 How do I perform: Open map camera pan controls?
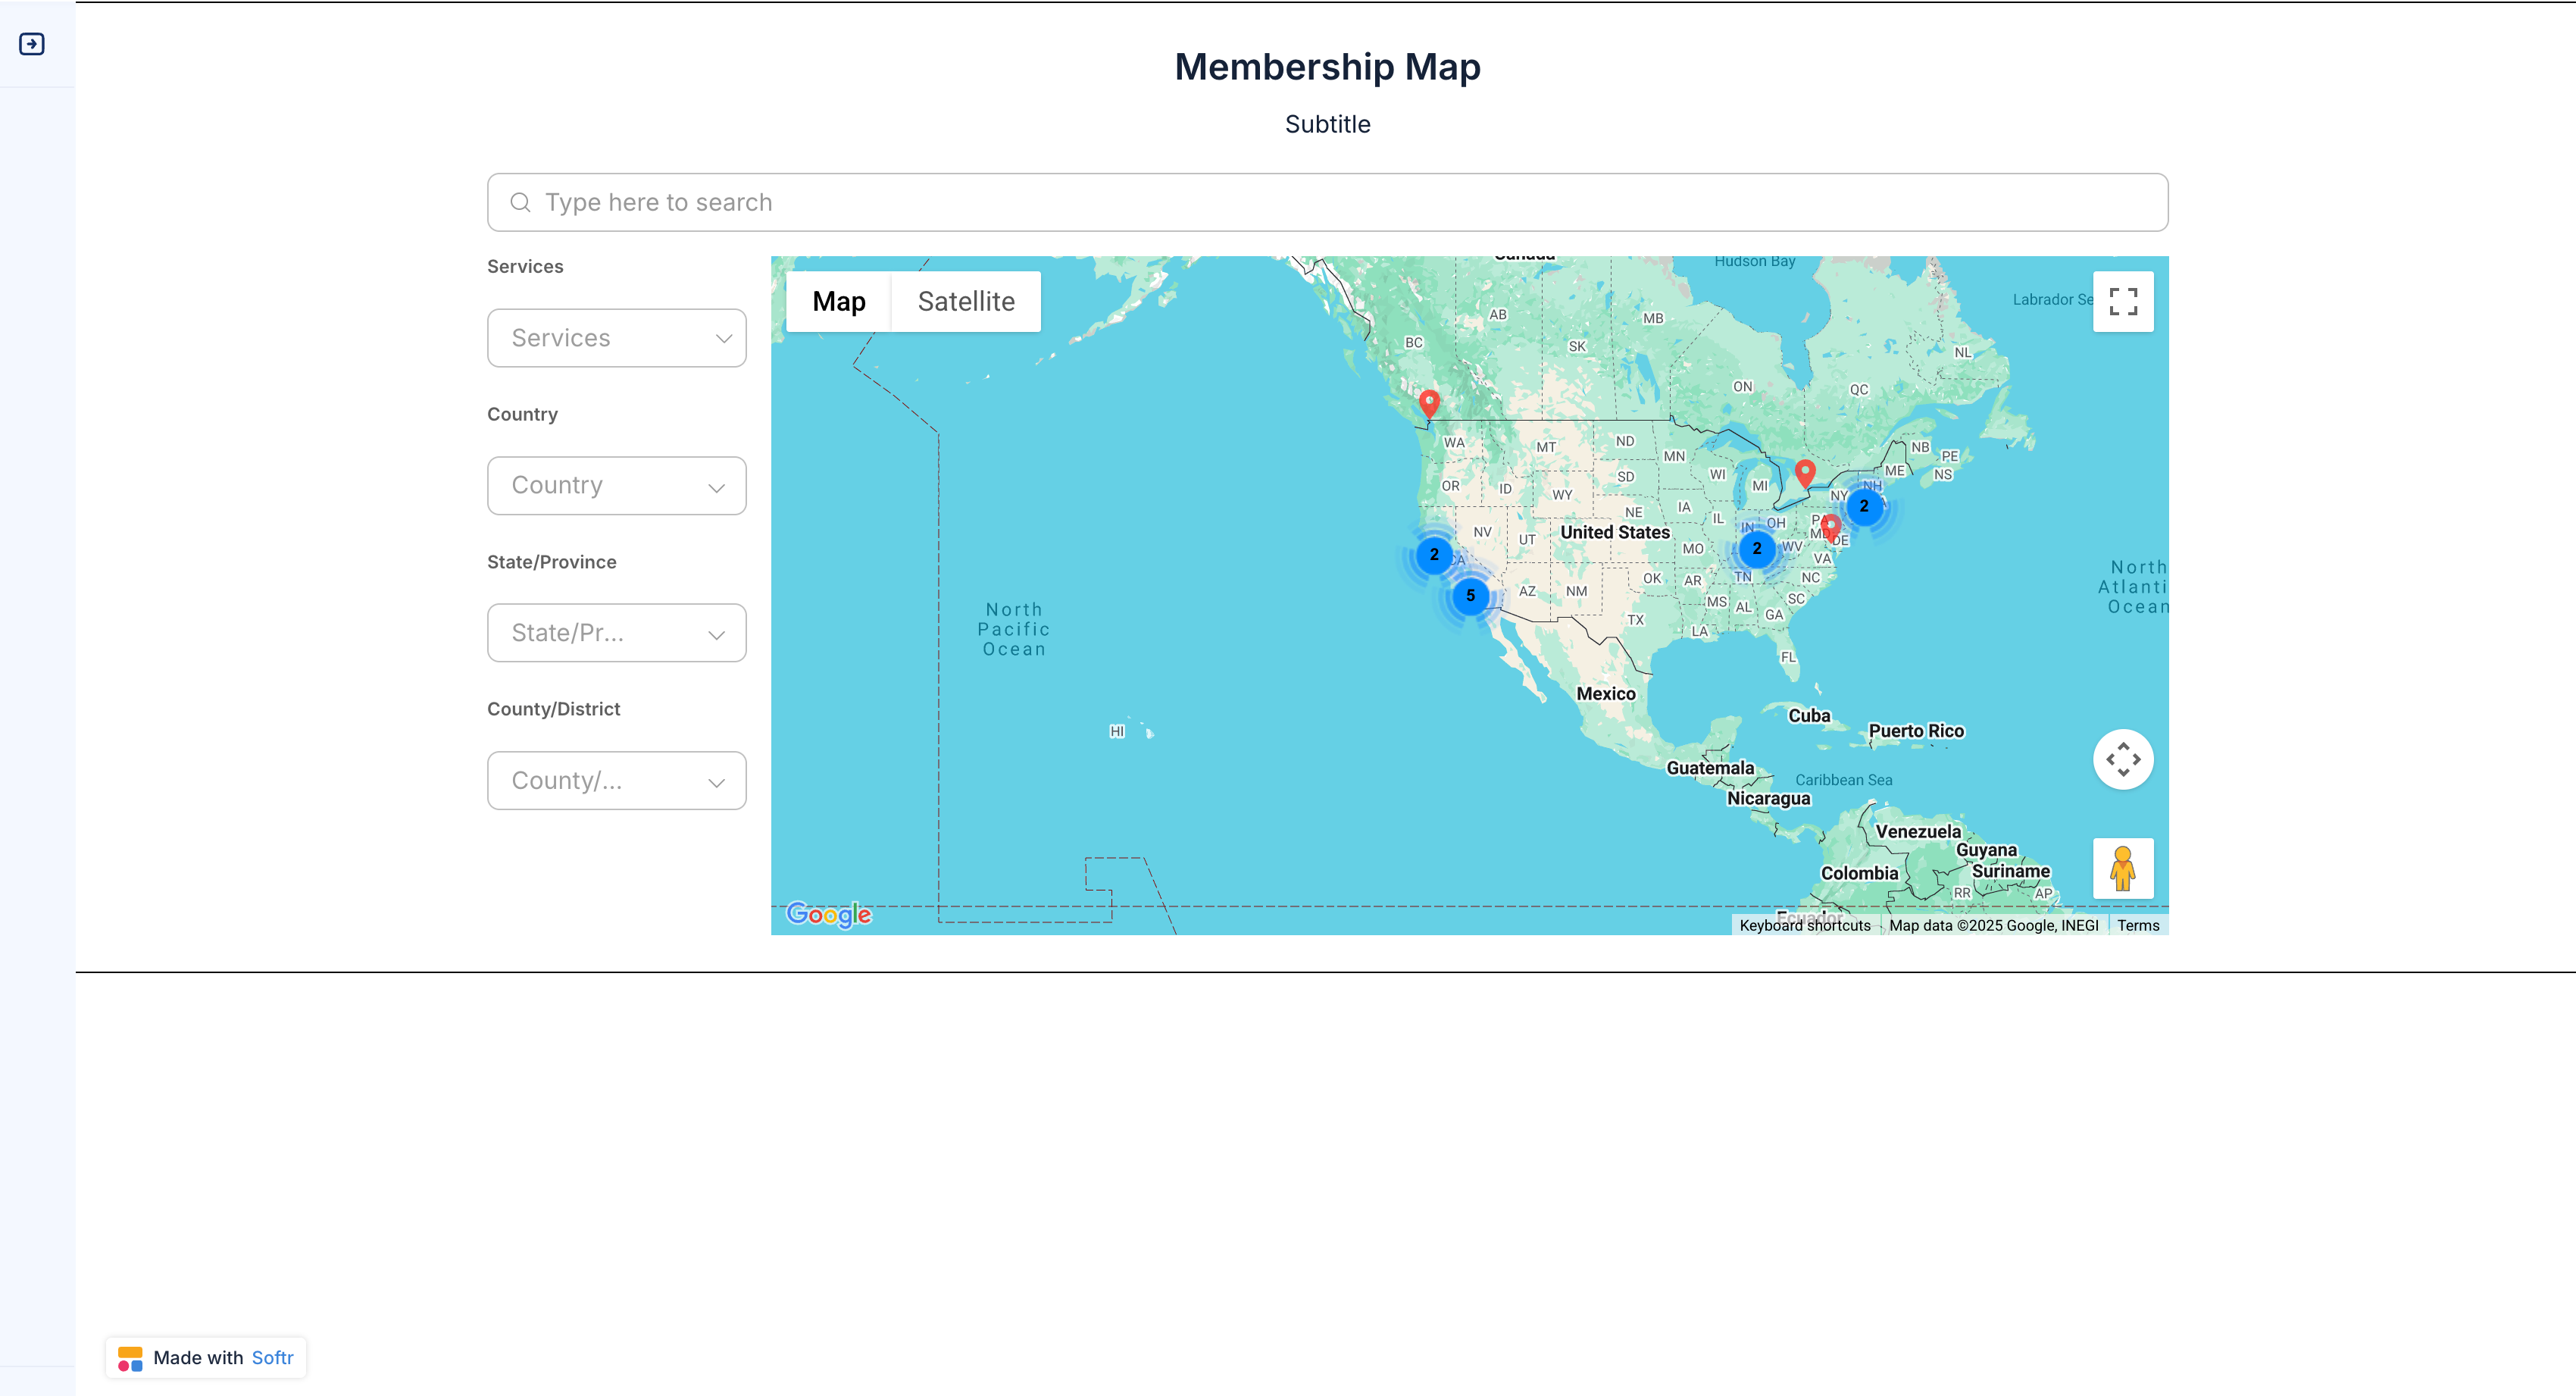[2122, 759]
